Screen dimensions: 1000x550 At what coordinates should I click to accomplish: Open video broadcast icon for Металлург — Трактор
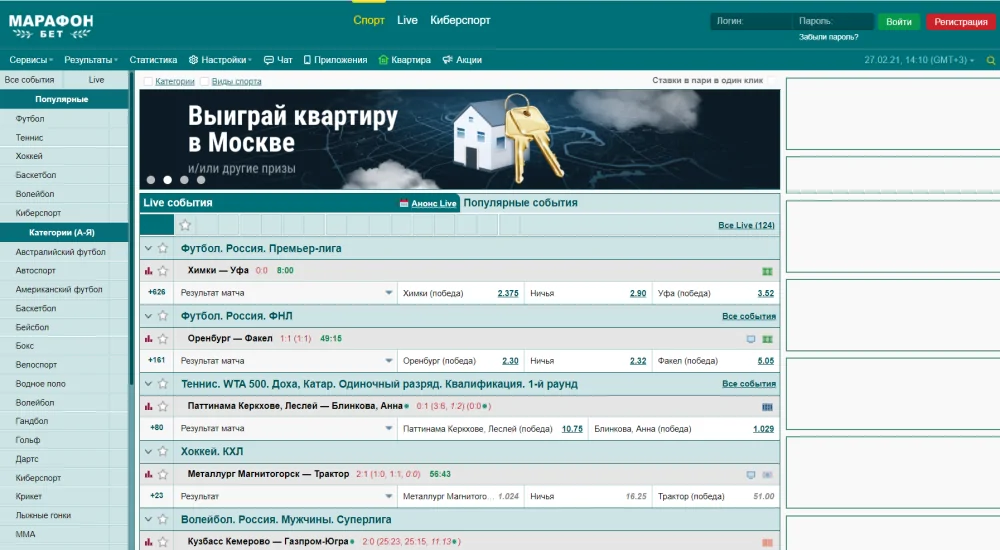751,475
